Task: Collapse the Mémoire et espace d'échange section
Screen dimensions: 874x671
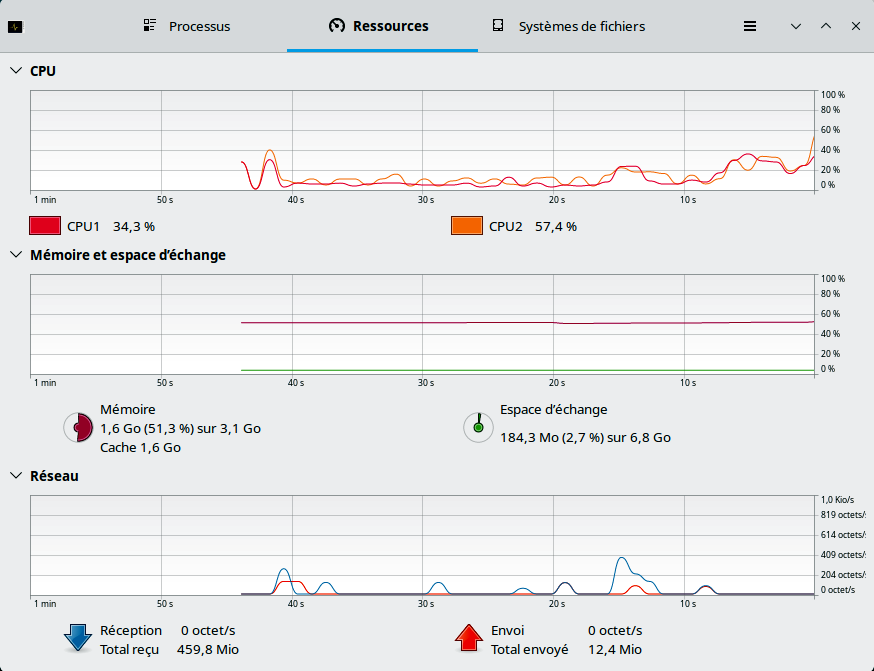Action: pos(16,255)
